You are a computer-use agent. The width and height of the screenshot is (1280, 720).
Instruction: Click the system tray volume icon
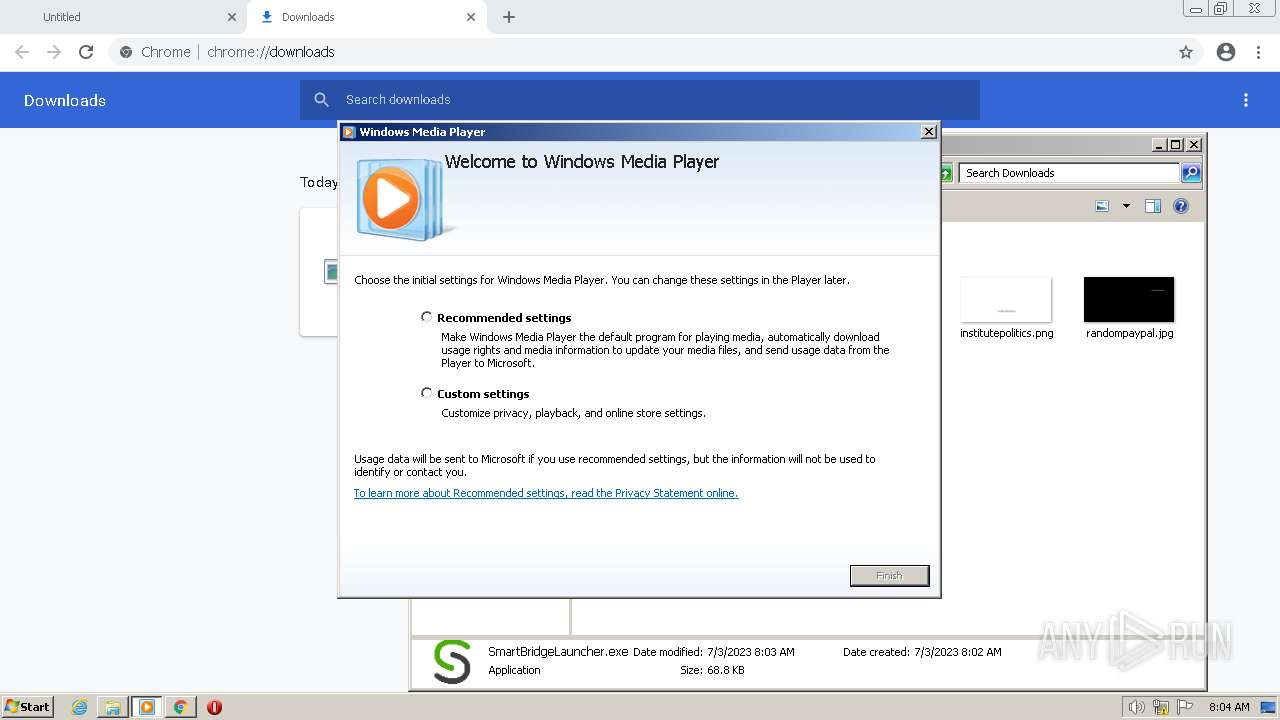tap(1137, 707)
